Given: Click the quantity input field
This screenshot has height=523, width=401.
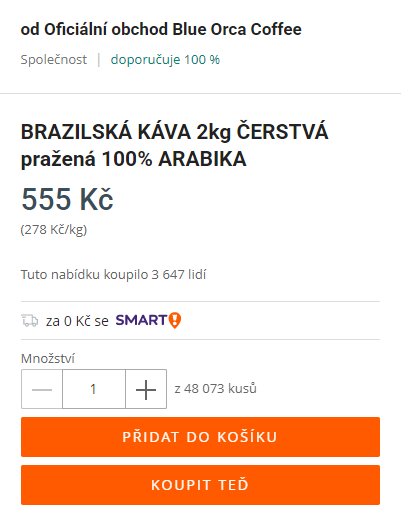Looking at the screenshot, I should tap(94, 389).
